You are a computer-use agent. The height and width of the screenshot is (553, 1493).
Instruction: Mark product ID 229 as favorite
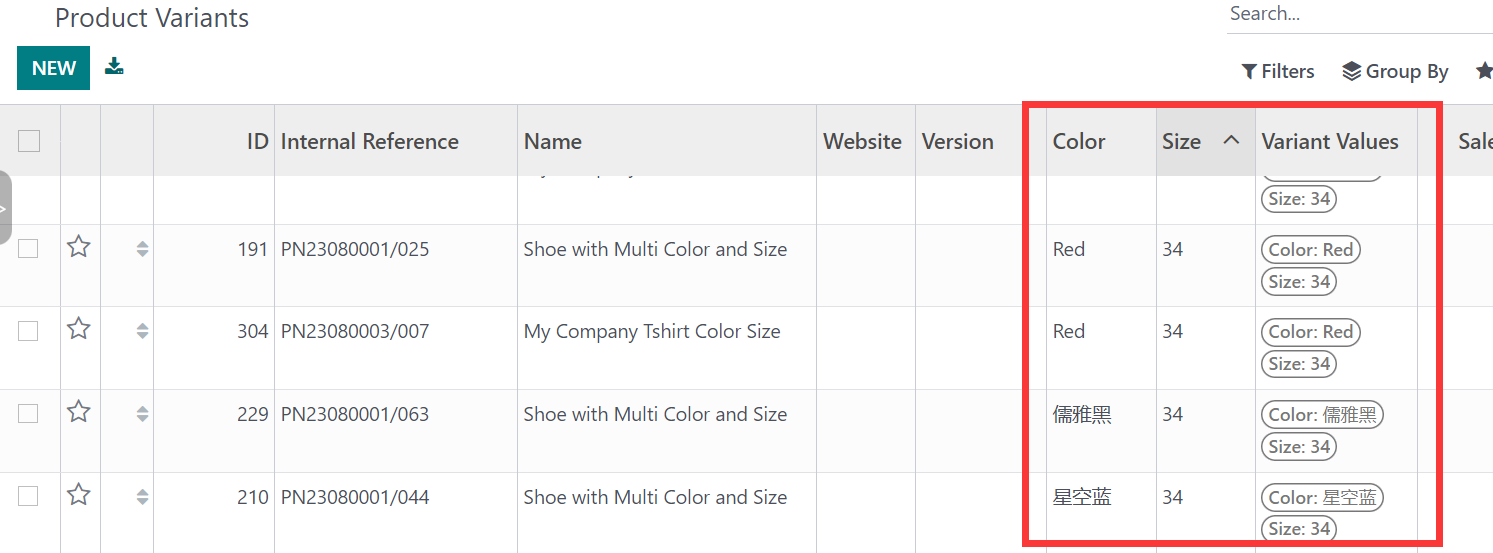tap(79, 412)
